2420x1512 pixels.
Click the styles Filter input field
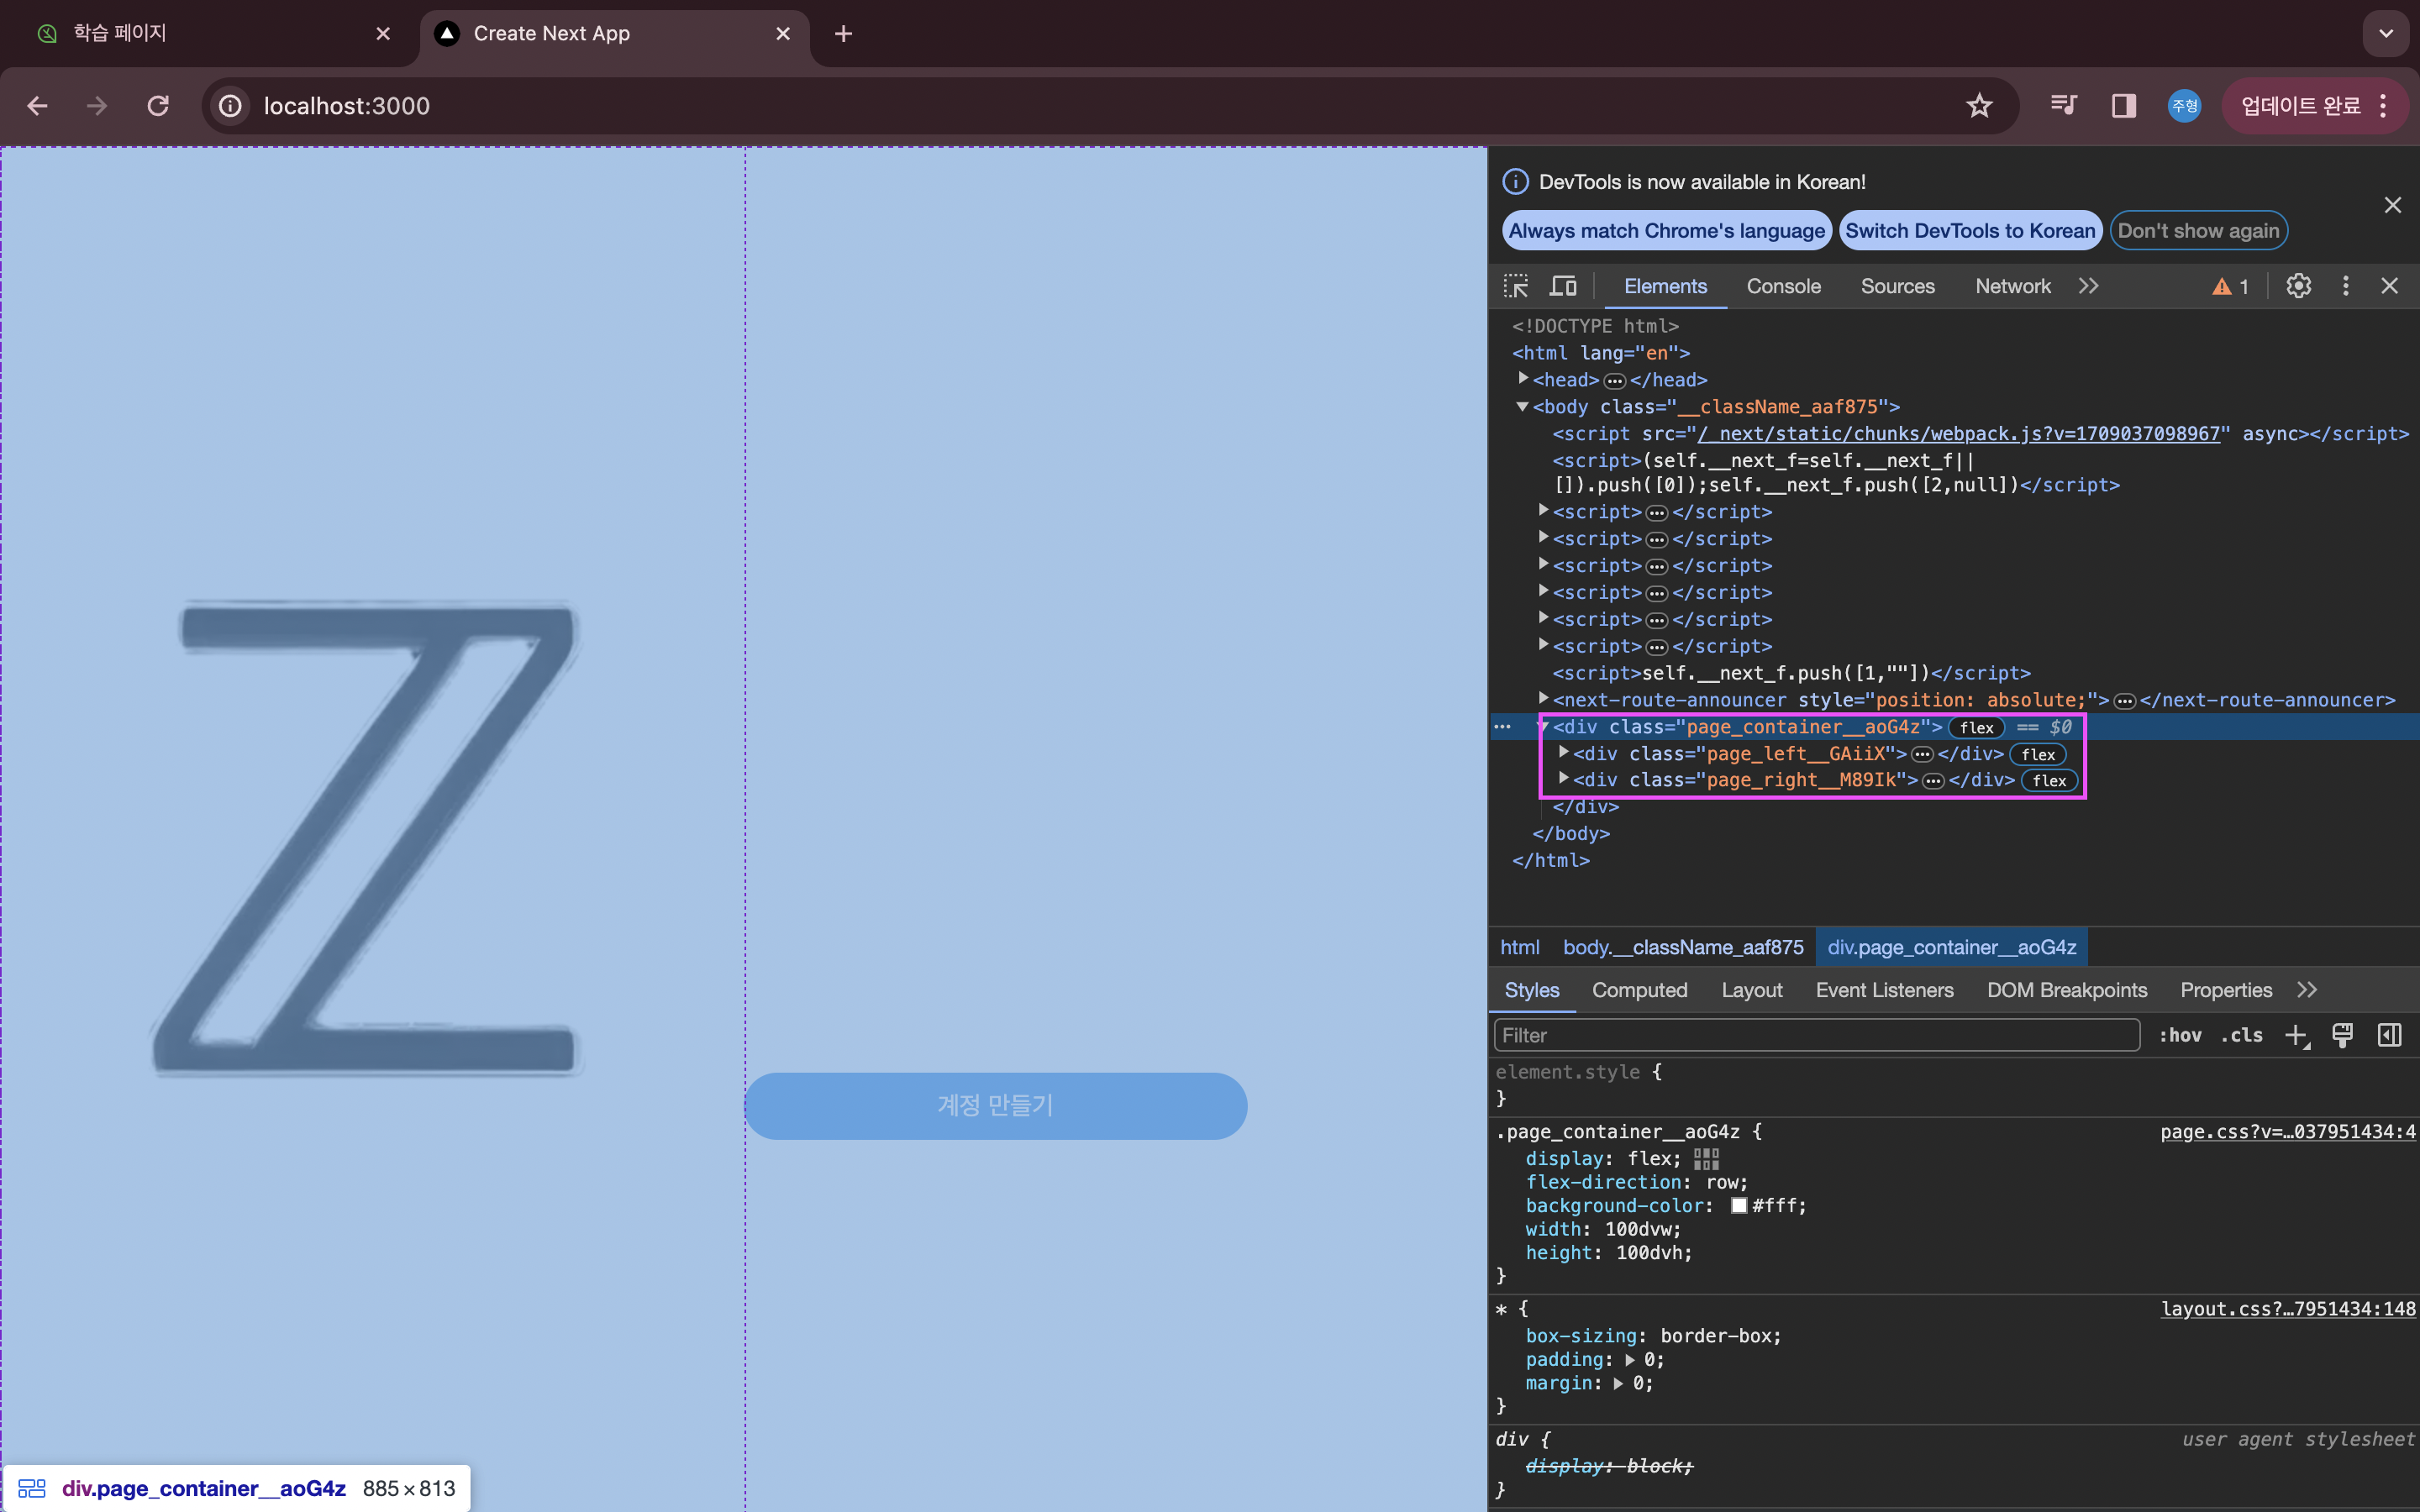coord(1816,1035)
